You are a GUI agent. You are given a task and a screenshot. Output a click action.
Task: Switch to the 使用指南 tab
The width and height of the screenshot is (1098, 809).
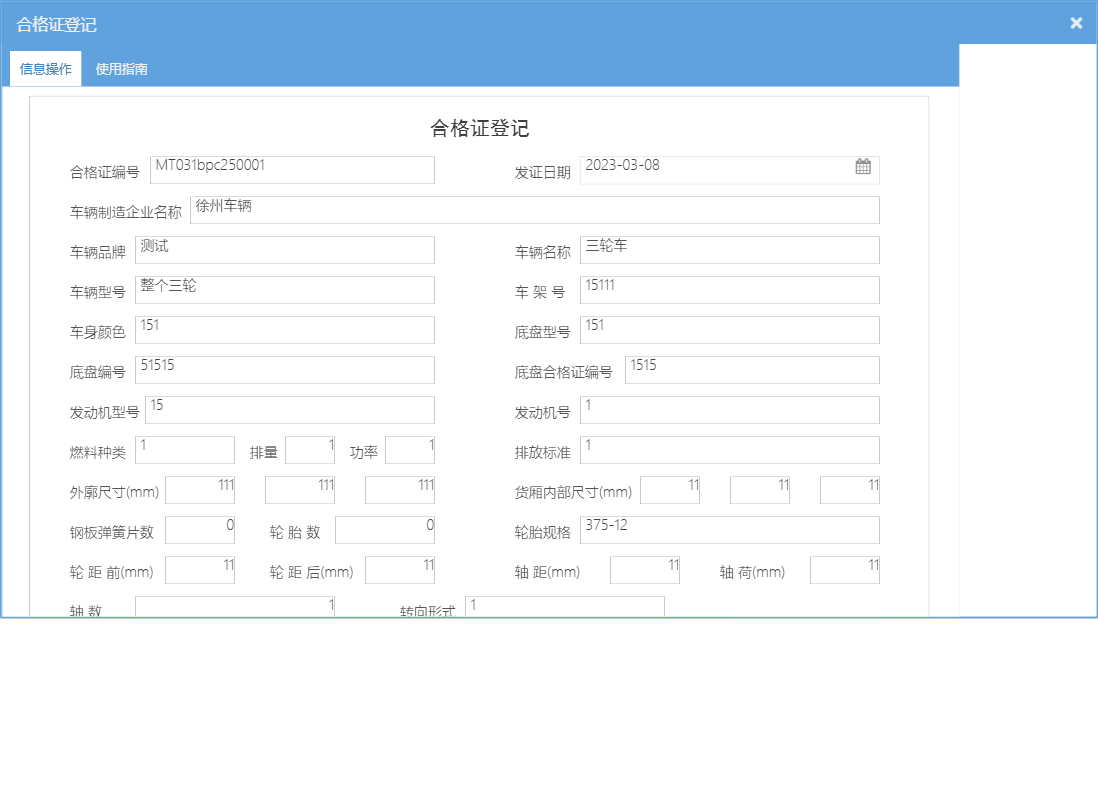(120, 69)
